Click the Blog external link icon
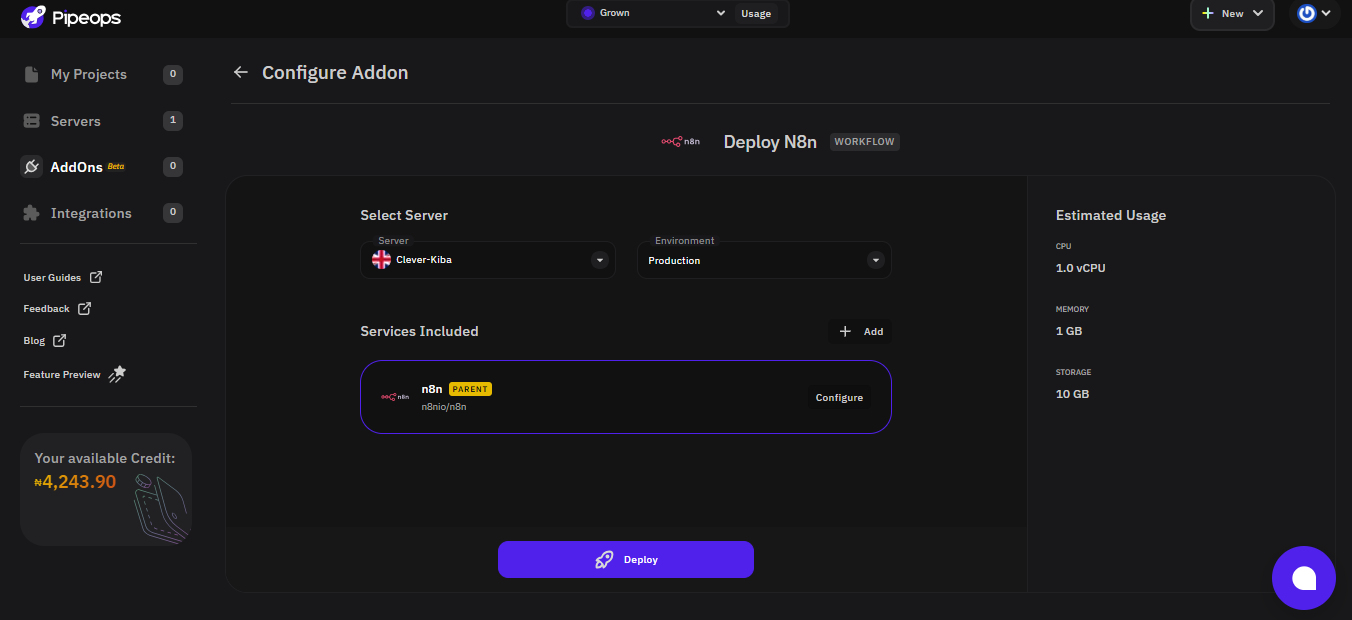The image size is (1352, 620). pyautogui.click(x=60, y=340)
